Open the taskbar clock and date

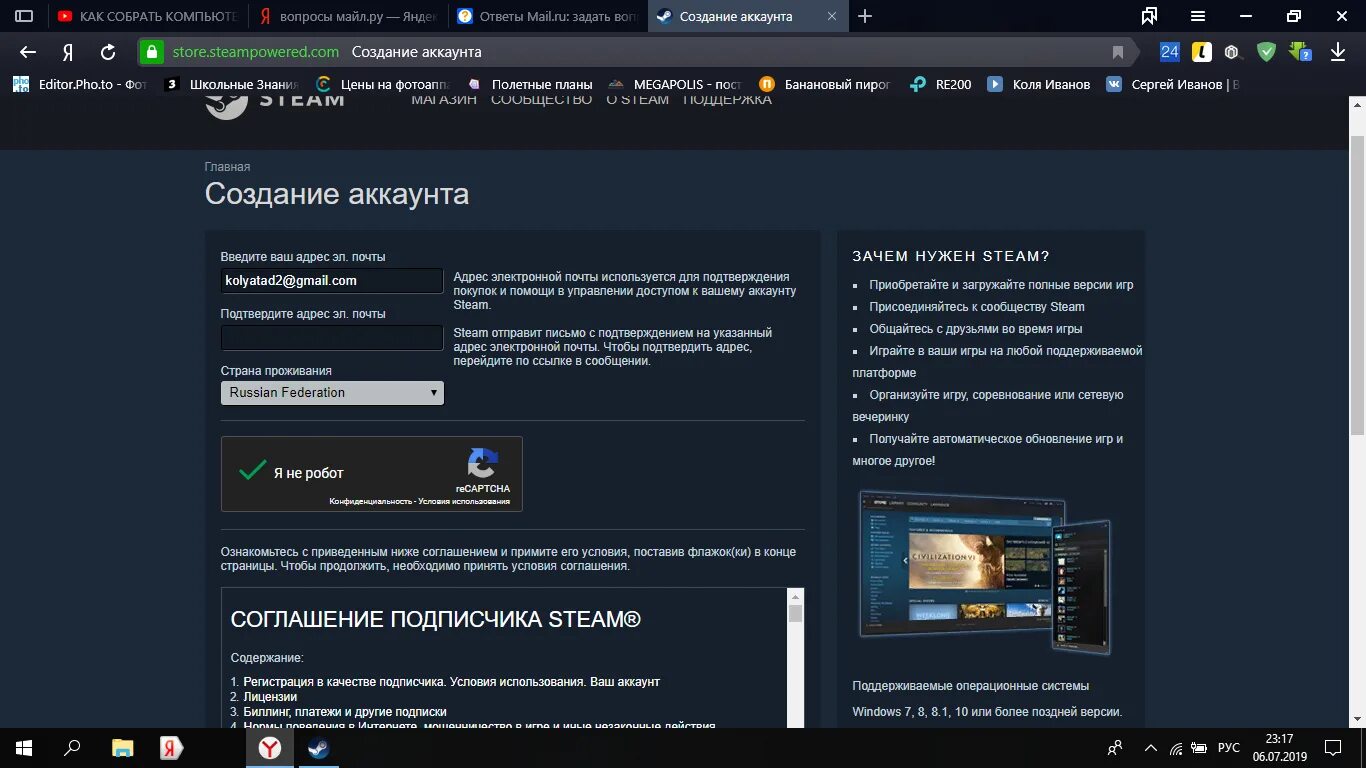click(1279, 748)
